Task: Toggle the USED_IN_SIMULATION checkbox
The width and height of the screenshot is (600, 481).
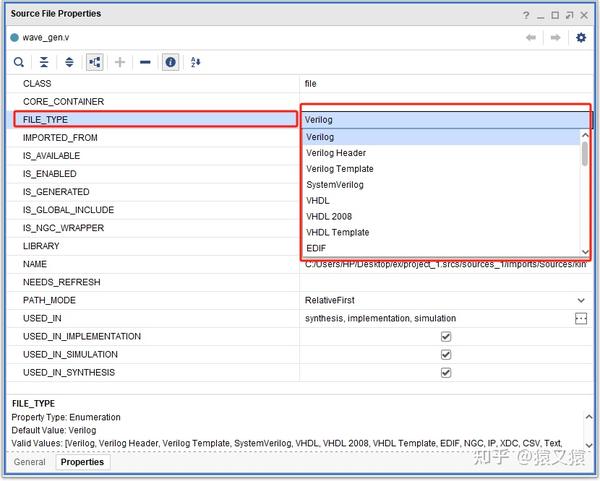Action: click(x=446, y=355)
